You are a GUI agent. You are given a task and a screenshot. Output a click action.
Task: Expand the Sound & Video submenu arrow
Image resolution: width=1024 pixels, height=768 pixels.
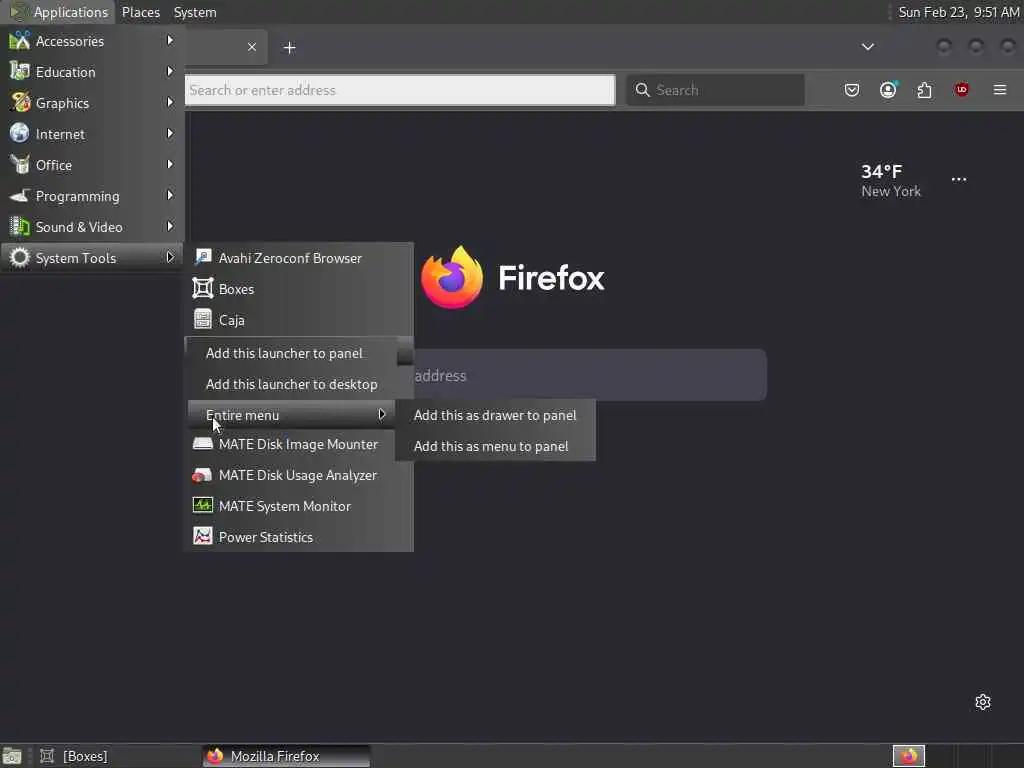170,227
